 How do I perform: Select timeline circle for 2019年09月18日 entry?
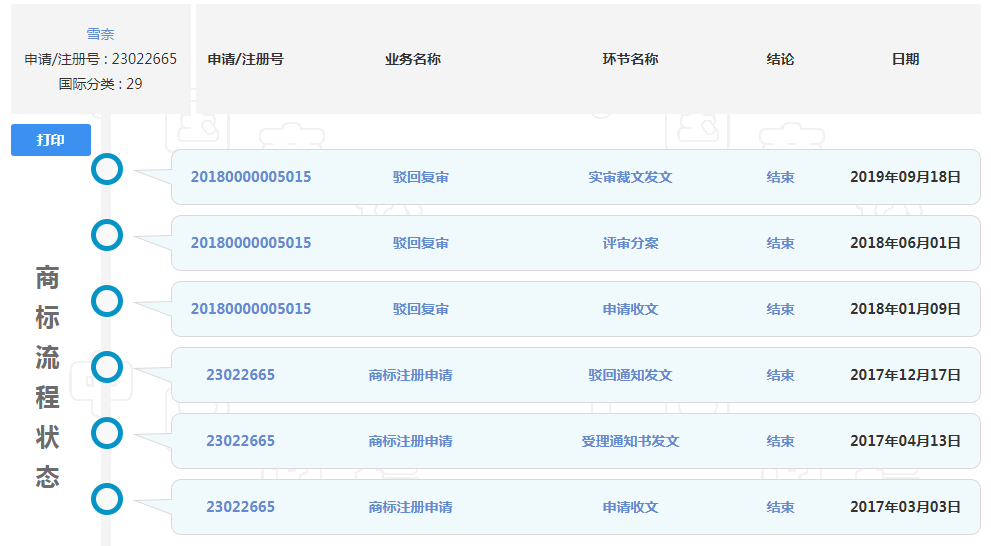coord(106,169)
